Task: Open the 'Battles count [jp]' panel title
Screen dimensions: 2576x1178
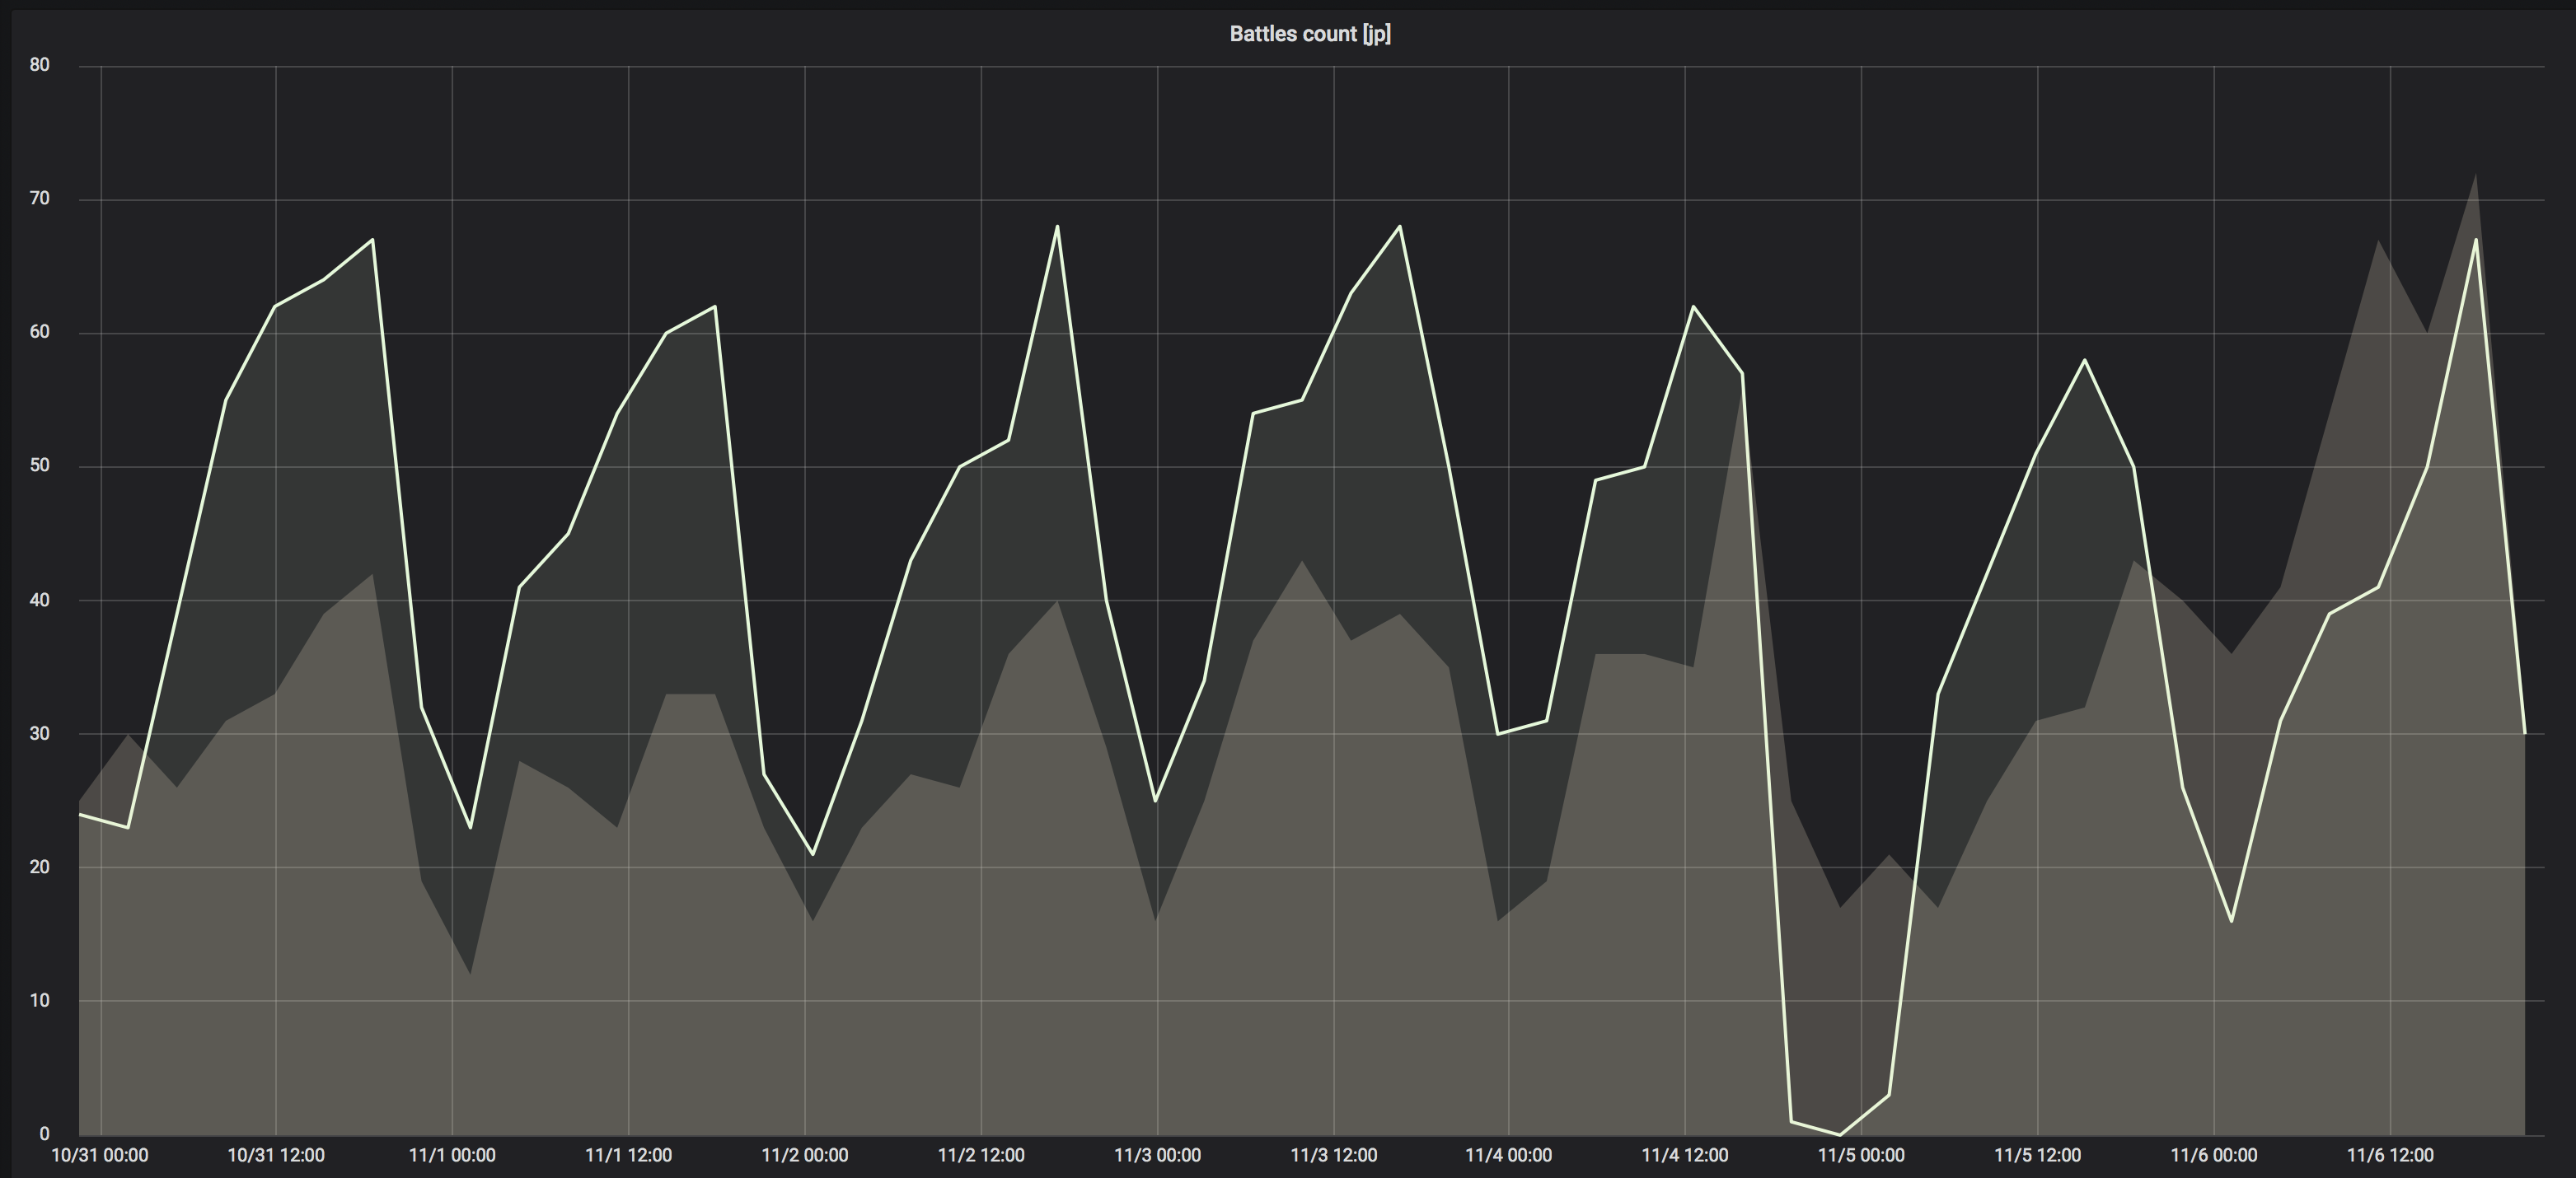Action: (x=1310, y=34)
